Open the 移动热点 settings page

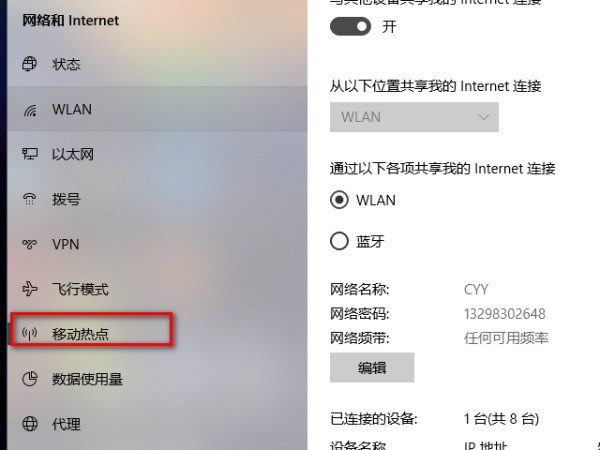(91, 334)
